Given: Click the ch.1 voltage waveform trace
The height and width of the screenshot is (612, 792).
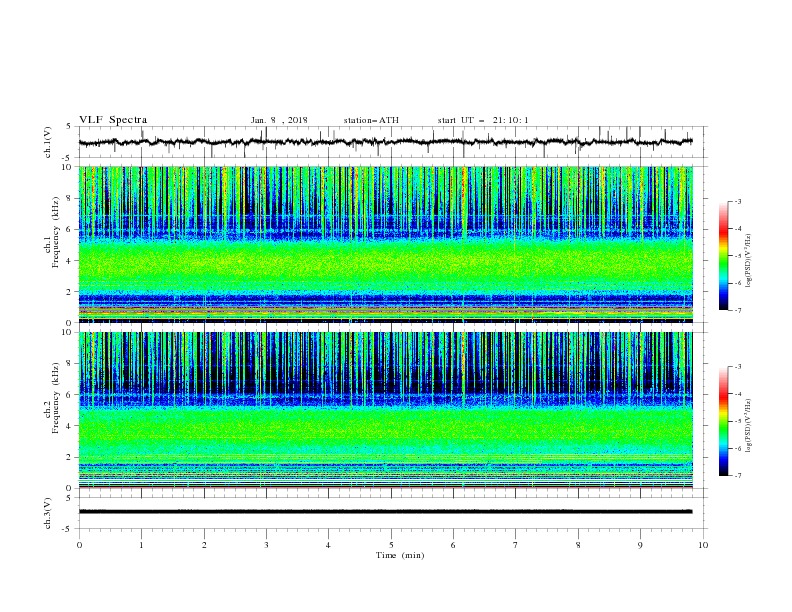Looking at the screenshot, I should [386, 142].
